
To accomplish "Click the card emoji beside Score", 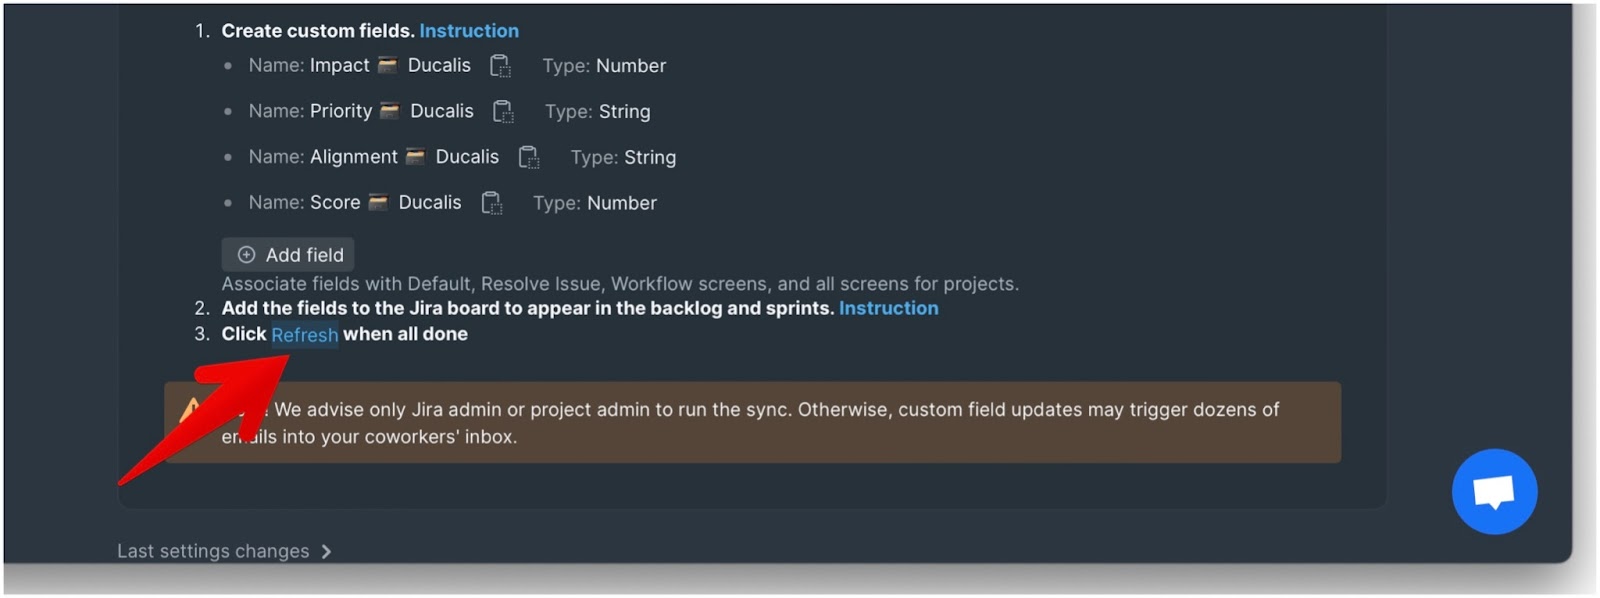I will click(378, 202).
